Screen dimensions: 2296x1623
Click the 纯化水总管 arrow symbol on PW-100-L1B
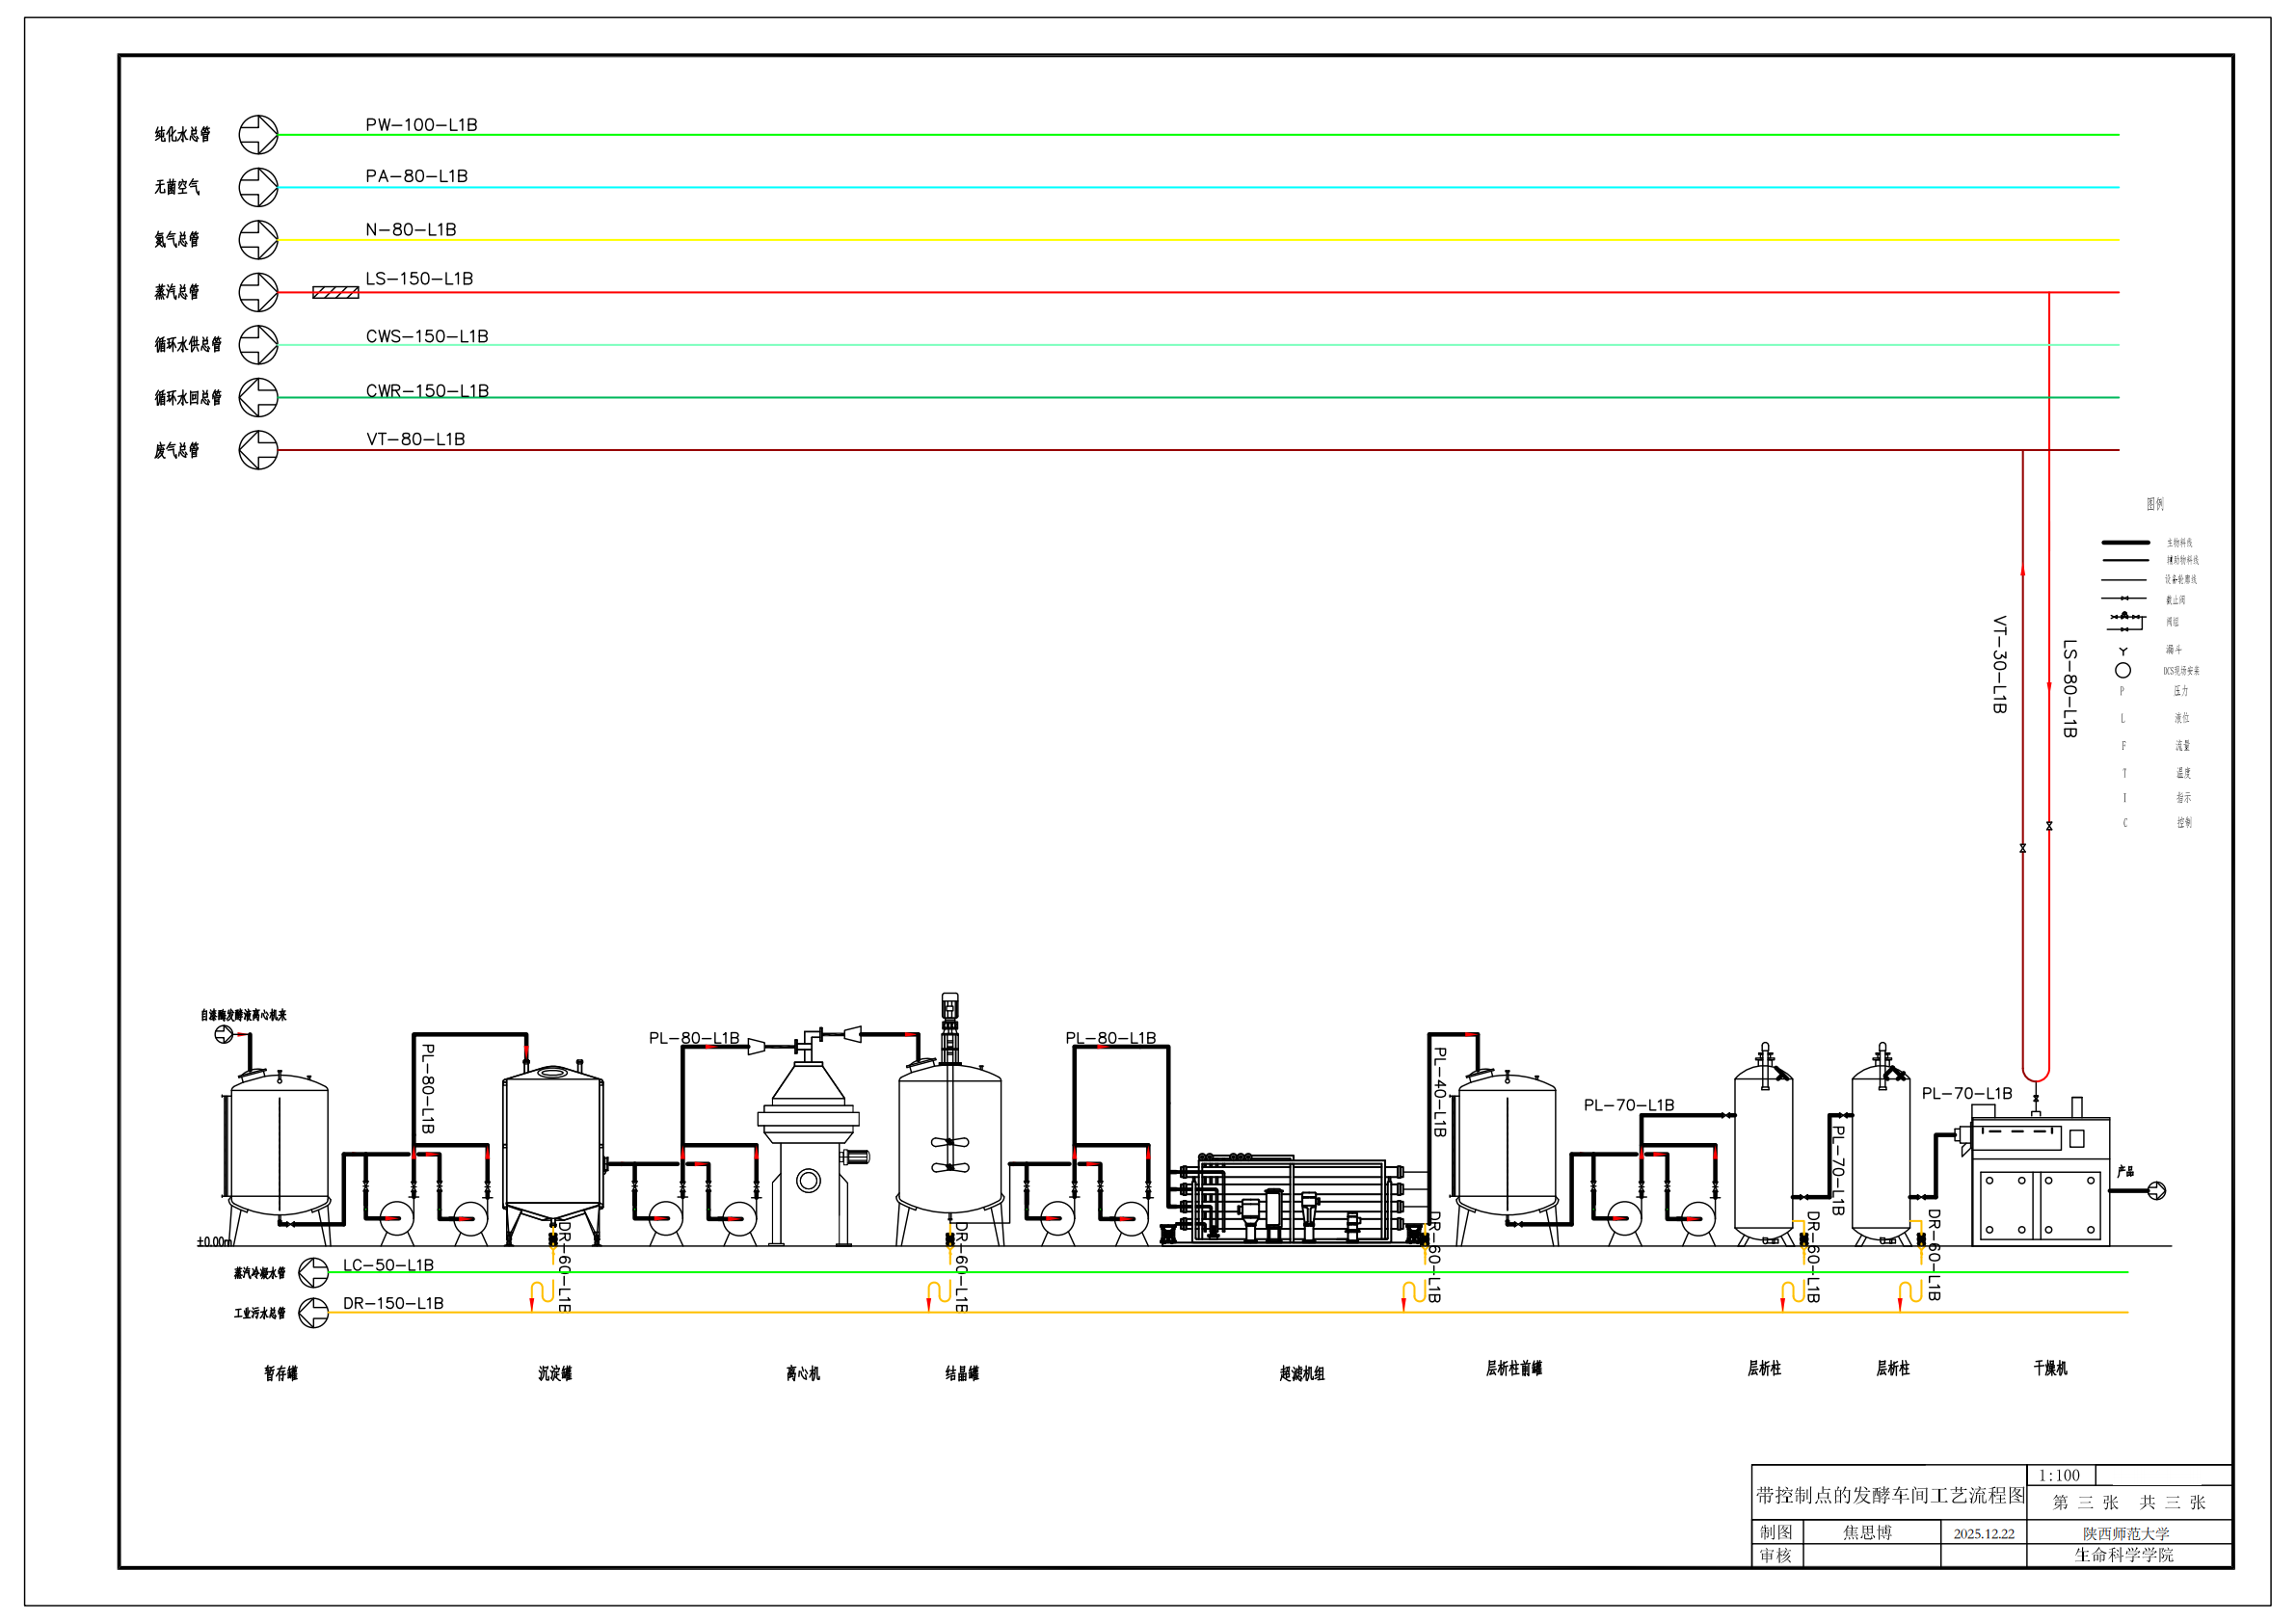tap(258, 134)
